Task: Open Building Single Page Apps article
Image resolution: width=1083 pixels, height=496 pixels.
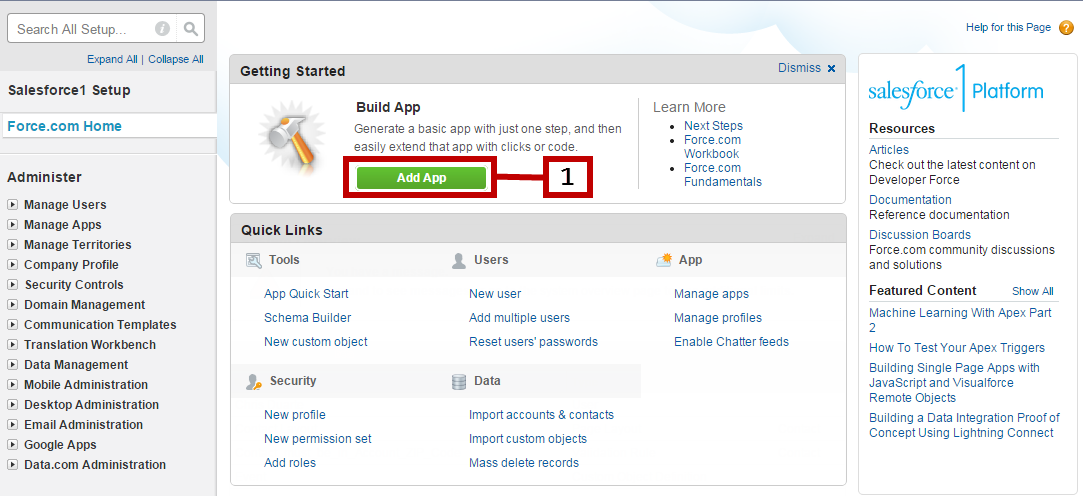Action: point(954,383)
